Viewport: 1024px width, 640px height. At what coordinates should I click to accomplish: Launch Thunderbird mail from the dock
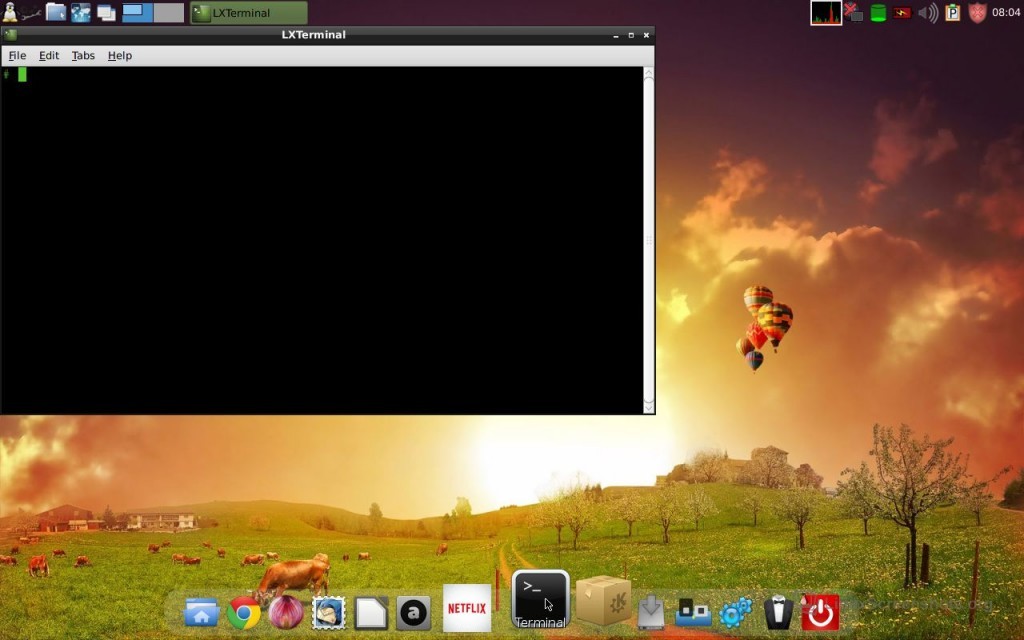[x=328, y=612]
